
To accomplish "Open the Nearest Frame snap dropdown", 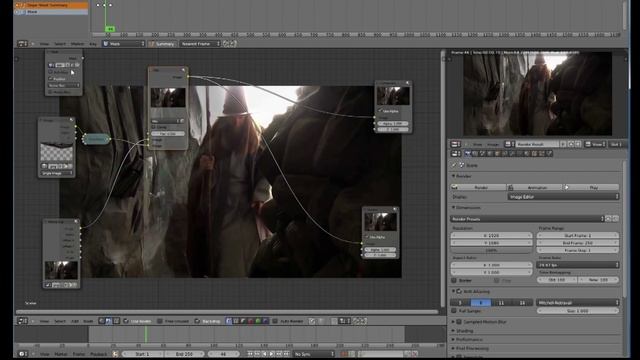I will (x=200, y=44).
